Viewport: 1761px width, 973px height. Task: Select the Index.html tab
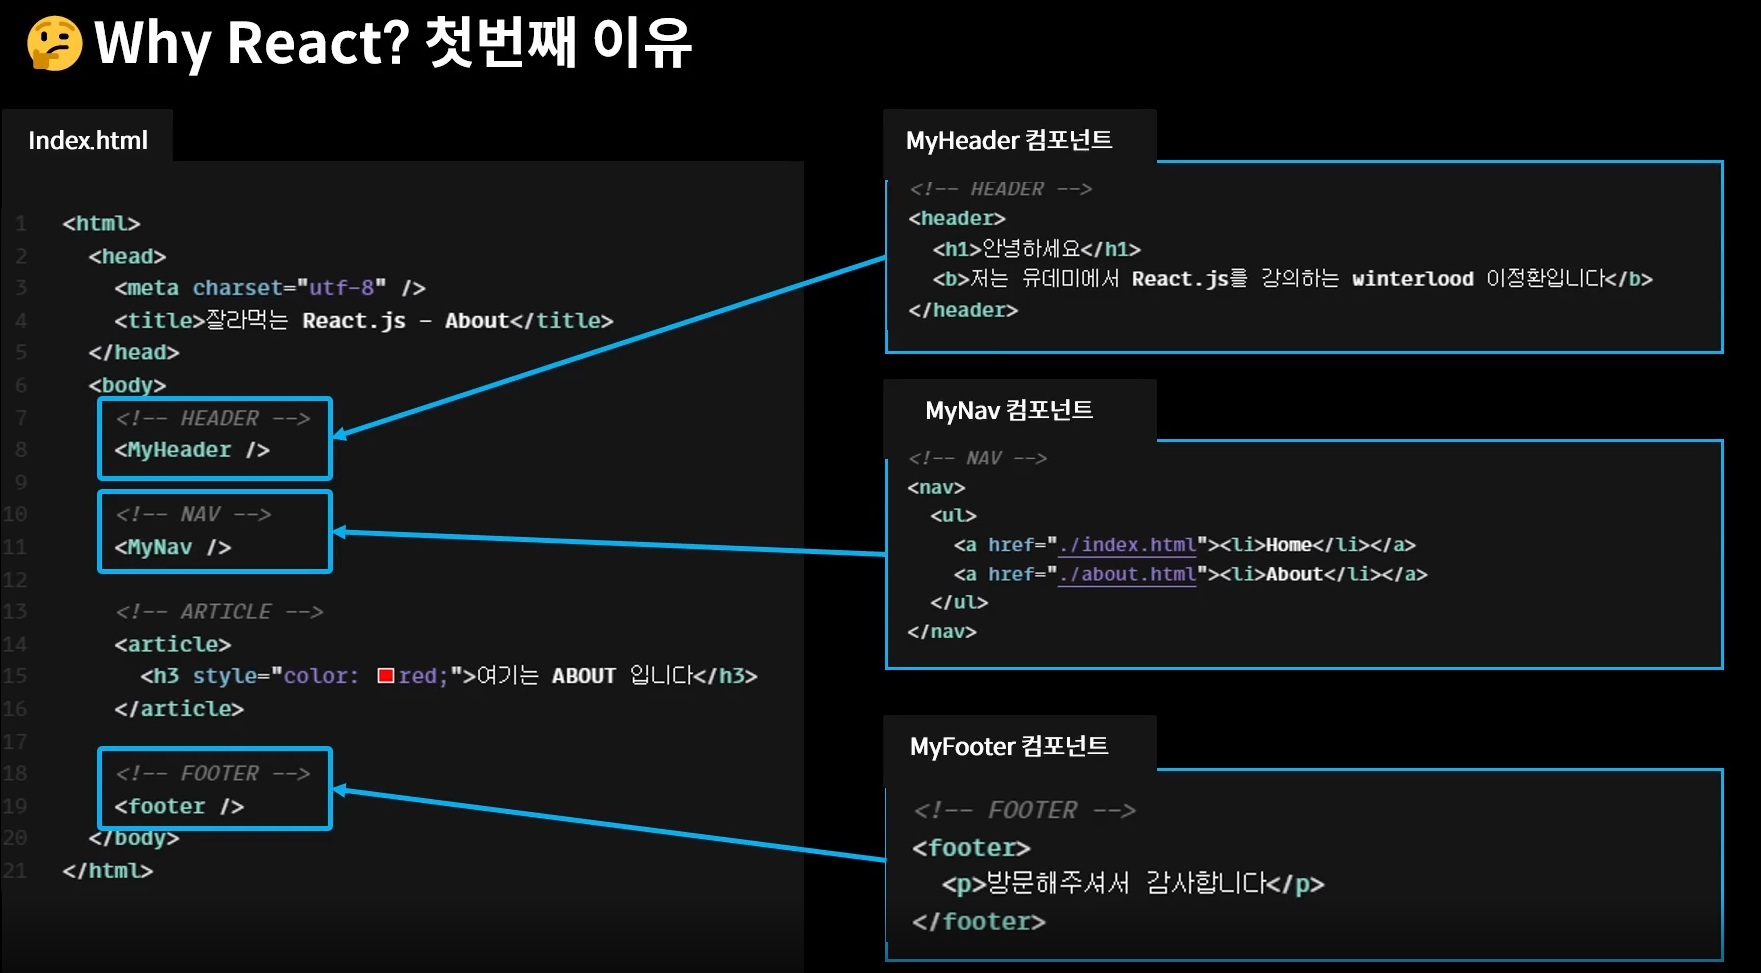(88, 139)
